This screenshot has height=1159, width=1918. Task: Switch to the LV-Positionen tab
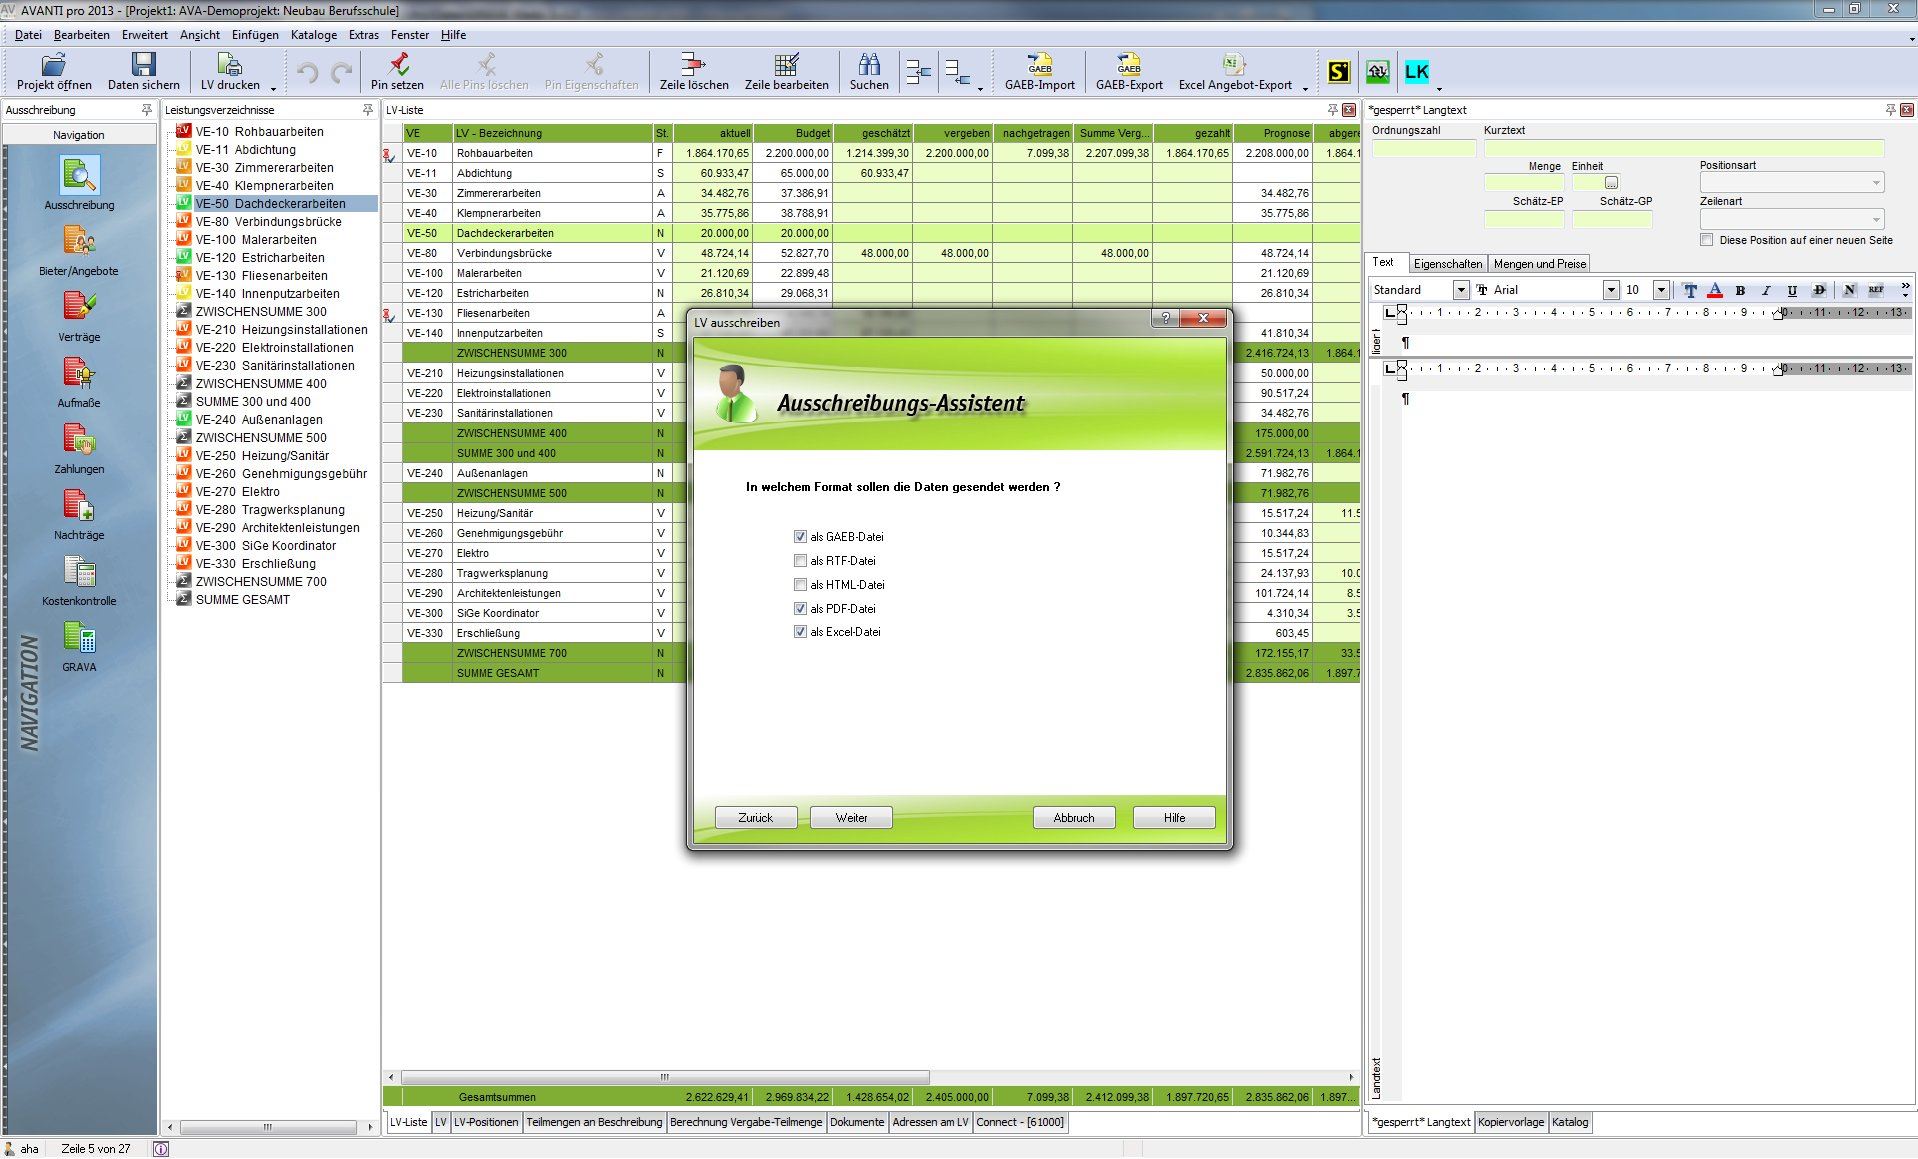[x=486, y=1122]
